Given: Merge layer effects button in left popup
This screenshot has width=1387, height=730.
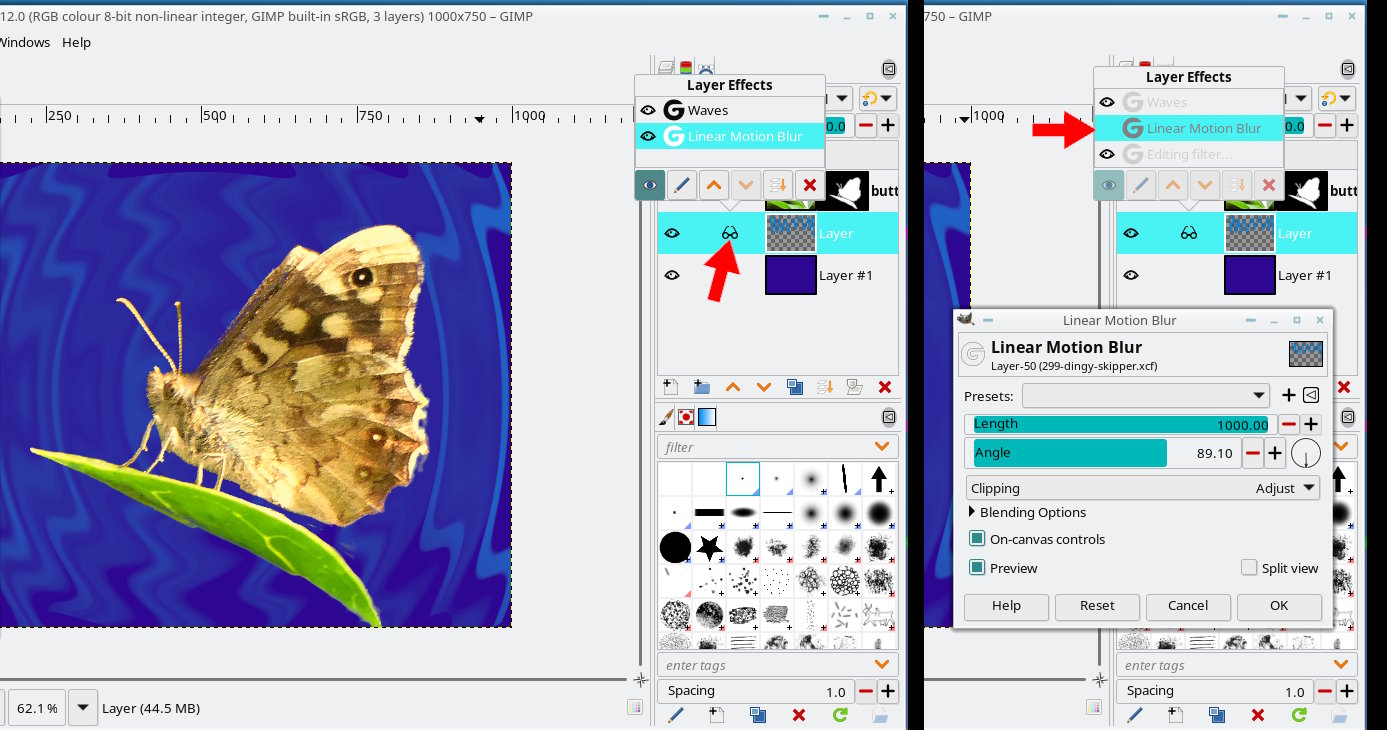Looking at the screenshot, I should (777, 185).
